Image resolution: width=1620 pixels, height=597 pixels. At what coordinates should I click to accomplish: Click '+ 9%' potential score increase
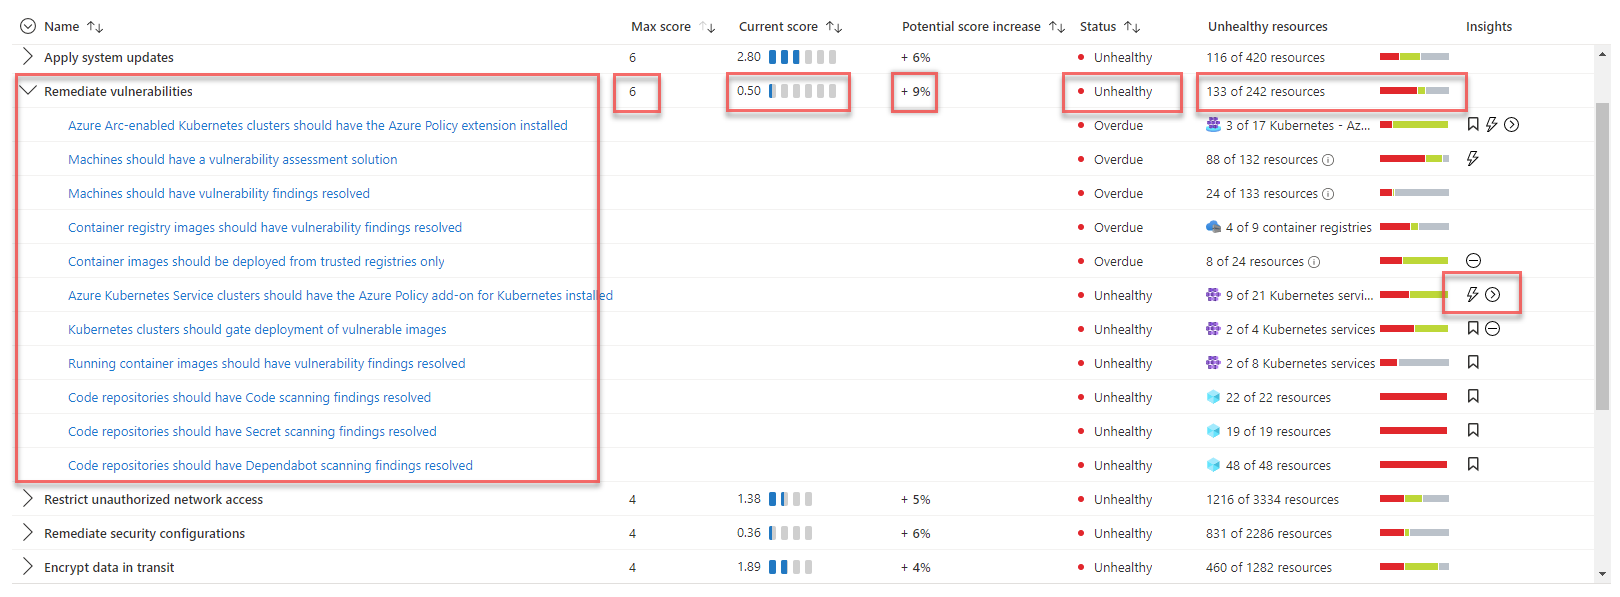click(x=915, y=91)
